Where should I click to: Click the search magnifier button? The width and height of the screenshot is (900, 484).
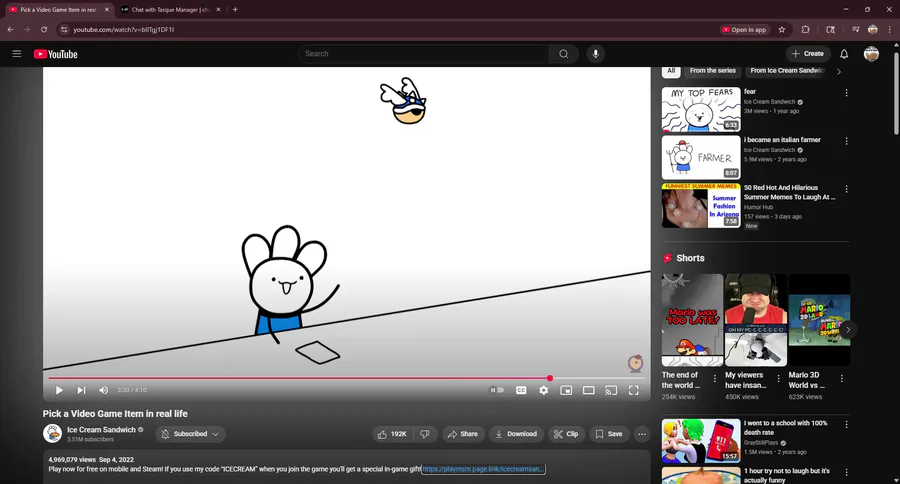click(564, 54)
